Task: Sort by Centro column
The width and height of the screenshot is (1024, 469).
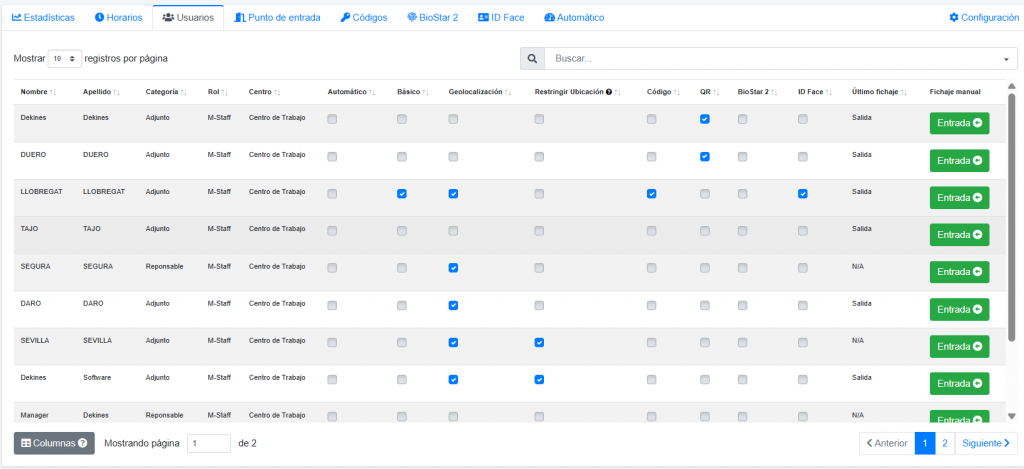Action: click(264, 92)
